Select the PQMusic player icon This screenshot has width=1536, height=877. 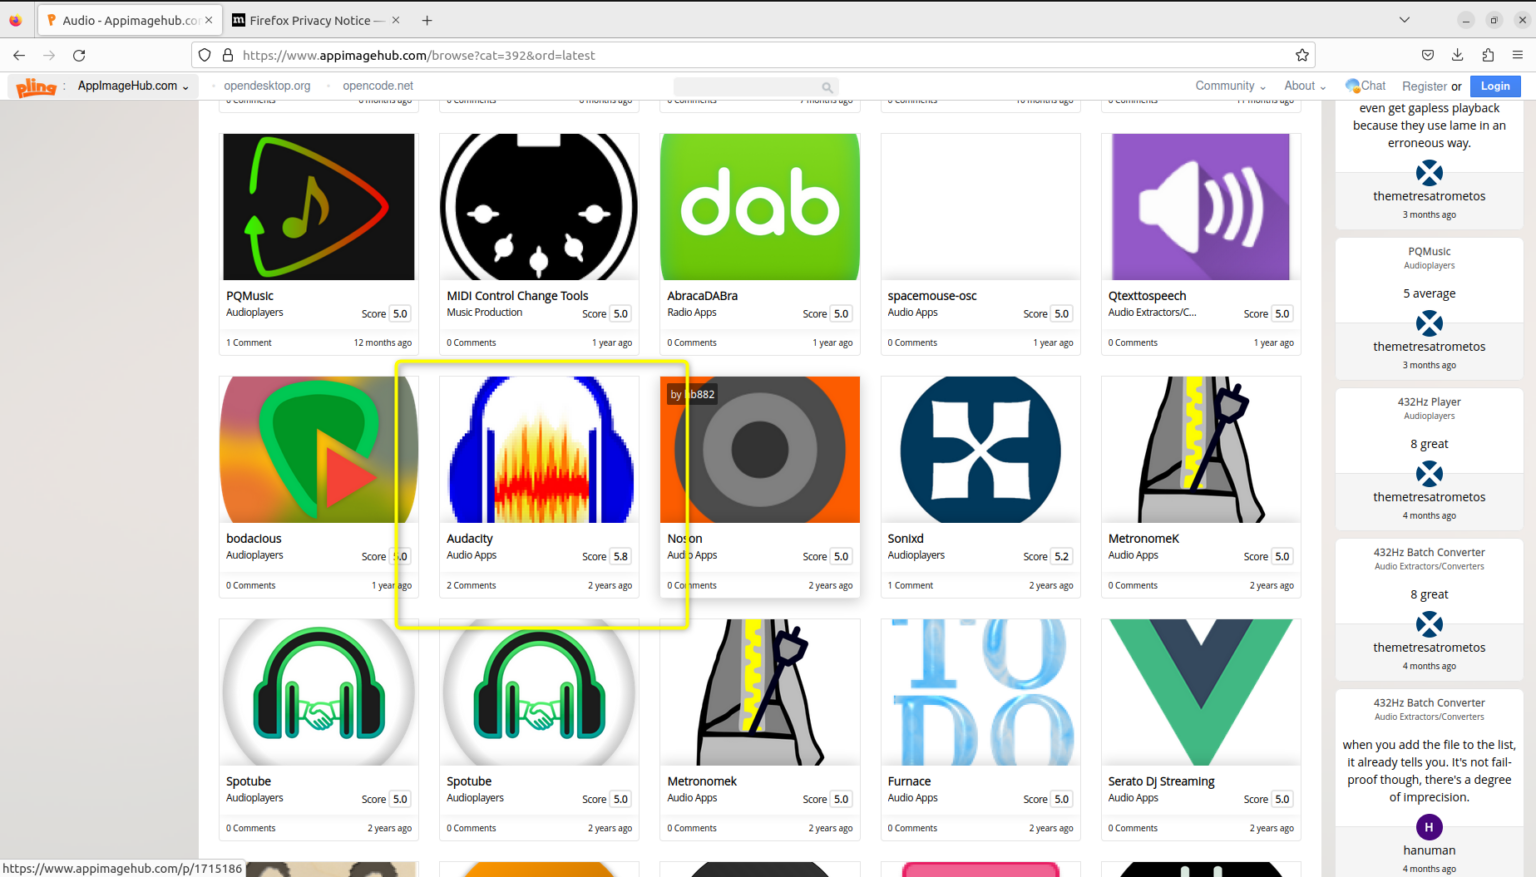coord(318,206)
